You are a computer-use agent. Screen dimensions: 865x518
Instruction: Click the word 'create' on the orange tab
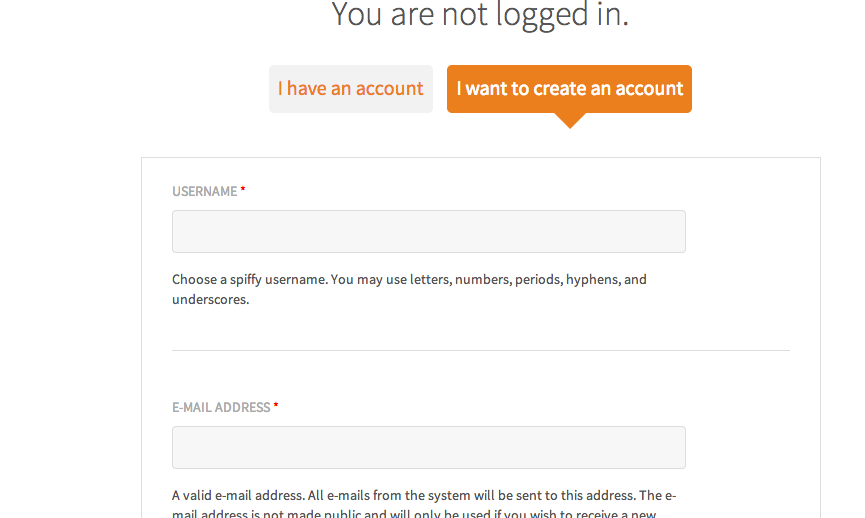[559, 89]
